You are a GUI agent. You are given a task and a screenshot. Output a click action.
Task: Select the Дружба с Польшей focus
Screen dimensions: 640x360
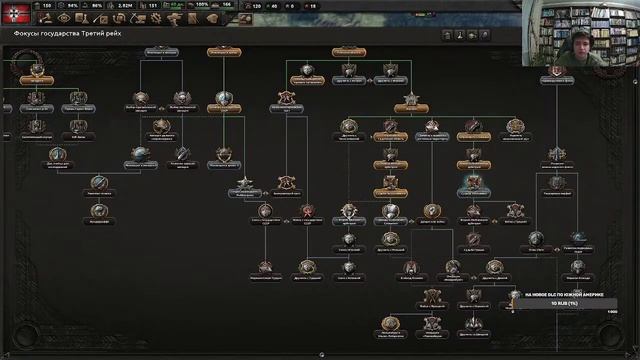(x=390, y=244)
